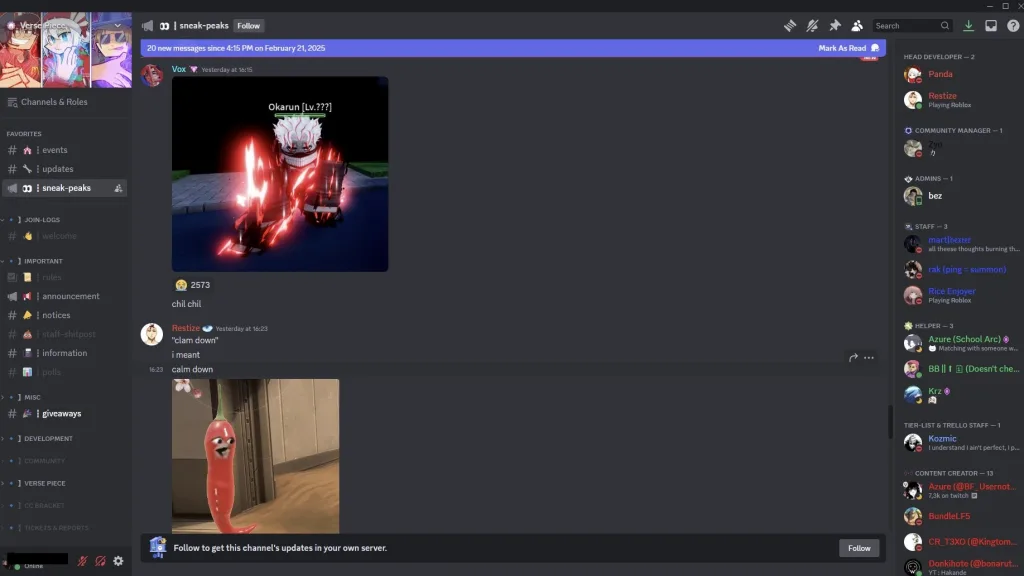Open Krz member profile
Screen dimensions: 1024x576
coord(959,394)
